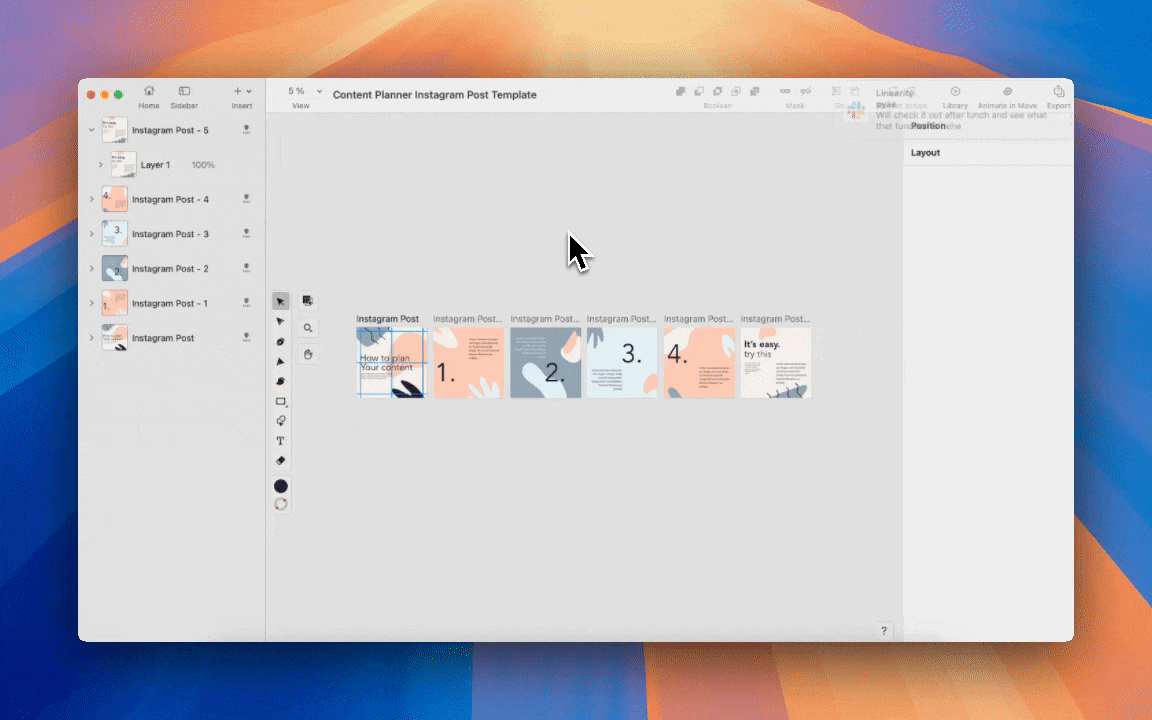Expand the Instagram Post - 1 artboard
This screenshot has height=720, width=1152.
pos(92,303)
